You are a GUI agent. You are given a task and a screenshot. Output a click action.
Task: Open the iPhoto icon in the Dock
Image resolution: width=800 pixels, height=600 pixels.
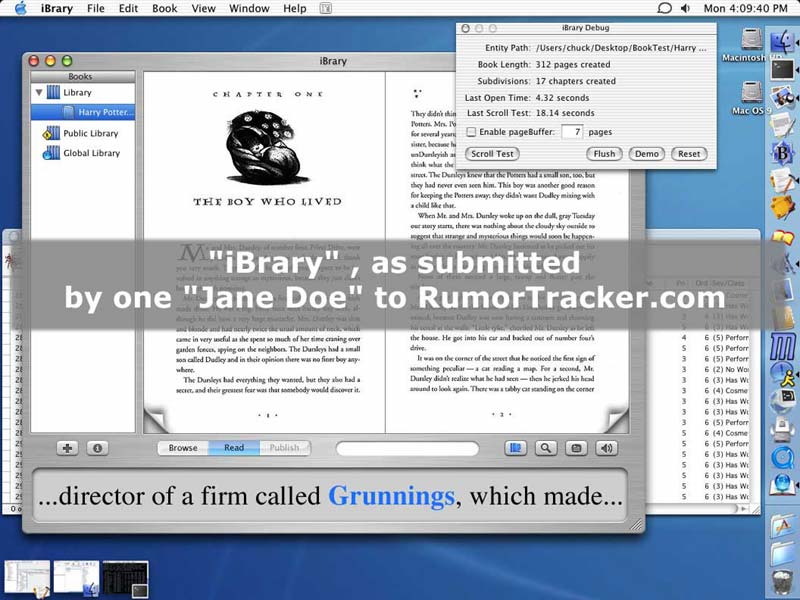783,96
